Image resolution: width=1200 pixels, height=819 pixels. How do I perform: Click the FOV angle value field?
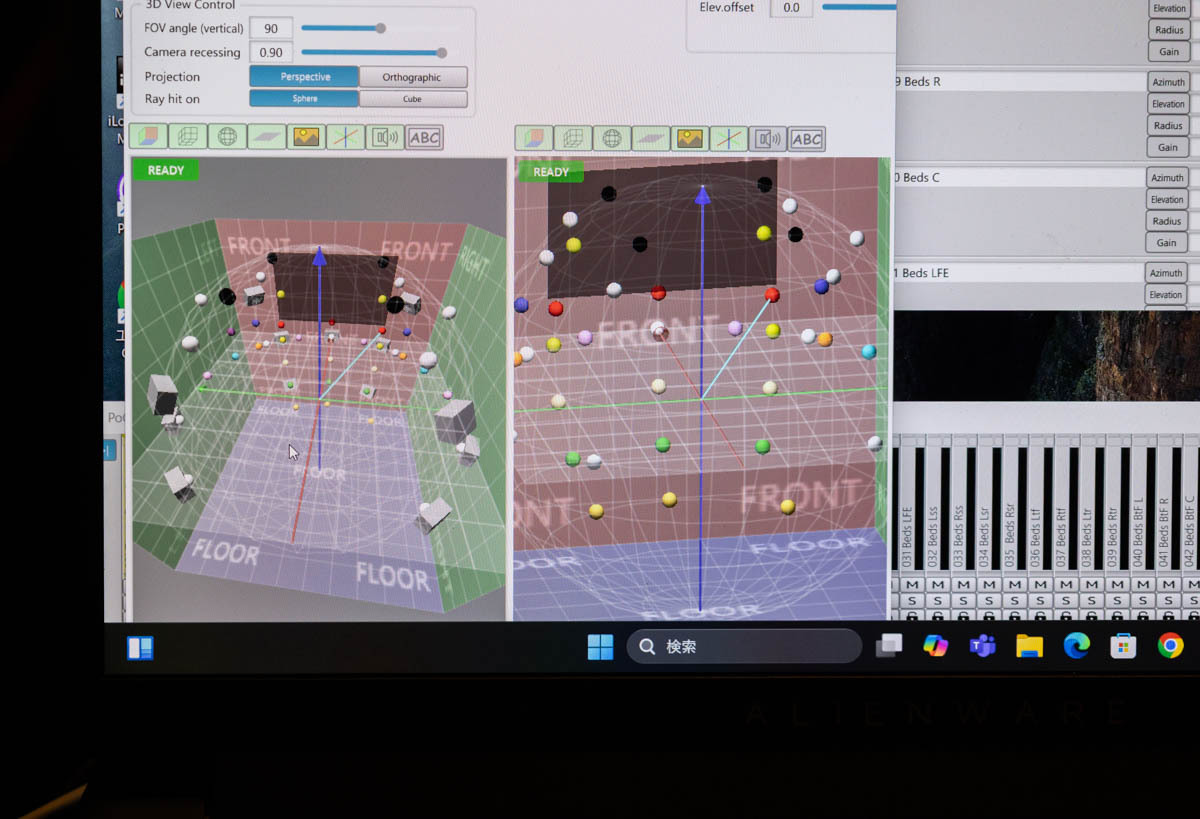270,29
